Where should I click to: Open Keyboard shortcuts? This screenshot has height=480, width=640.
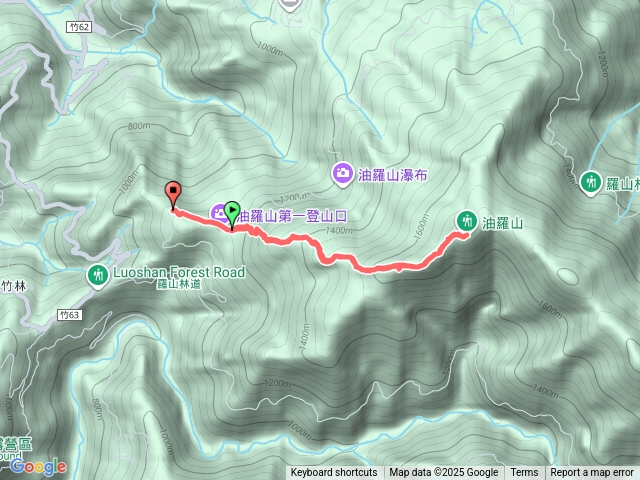click(334, 472)
